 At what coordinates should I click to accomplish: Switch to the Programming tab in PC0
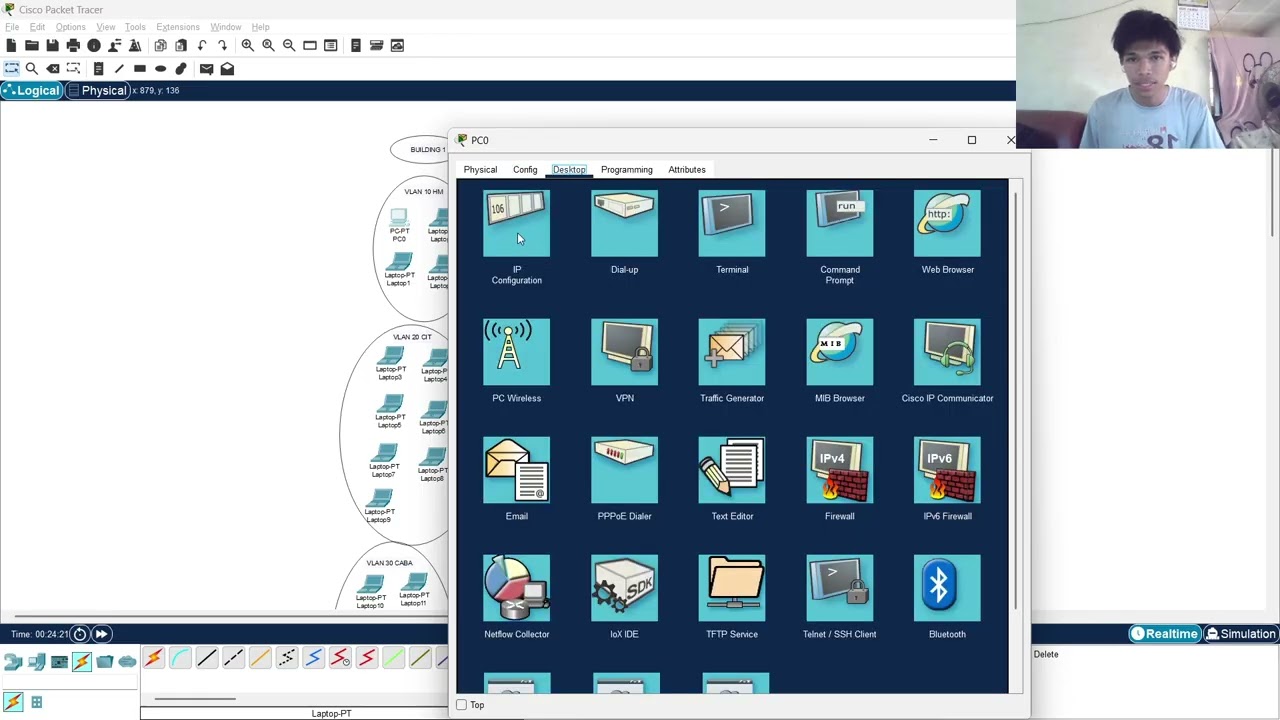(627, 170)
